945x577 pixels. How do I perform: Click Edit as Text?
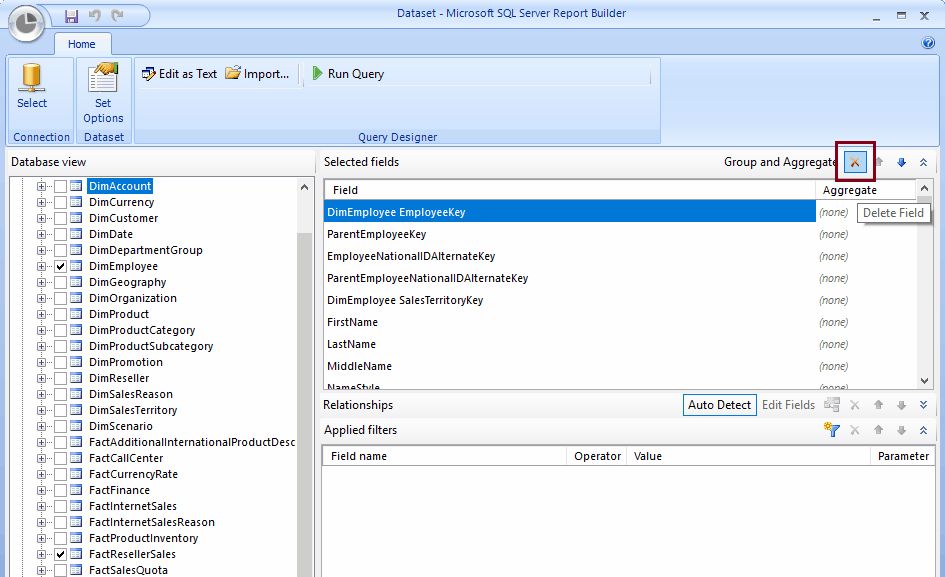pos(179,74)
